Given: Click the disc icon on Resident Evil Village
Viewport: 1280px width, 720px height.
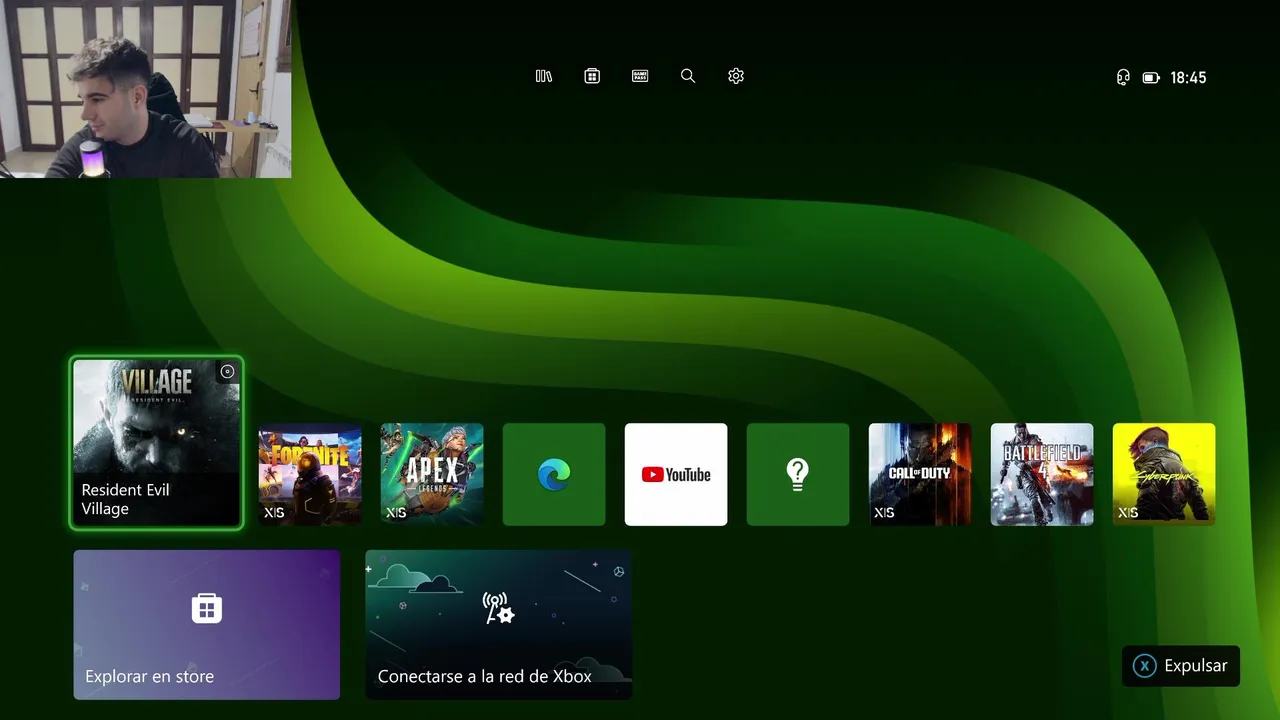Looking at the screenshot, I should [227, 372].
